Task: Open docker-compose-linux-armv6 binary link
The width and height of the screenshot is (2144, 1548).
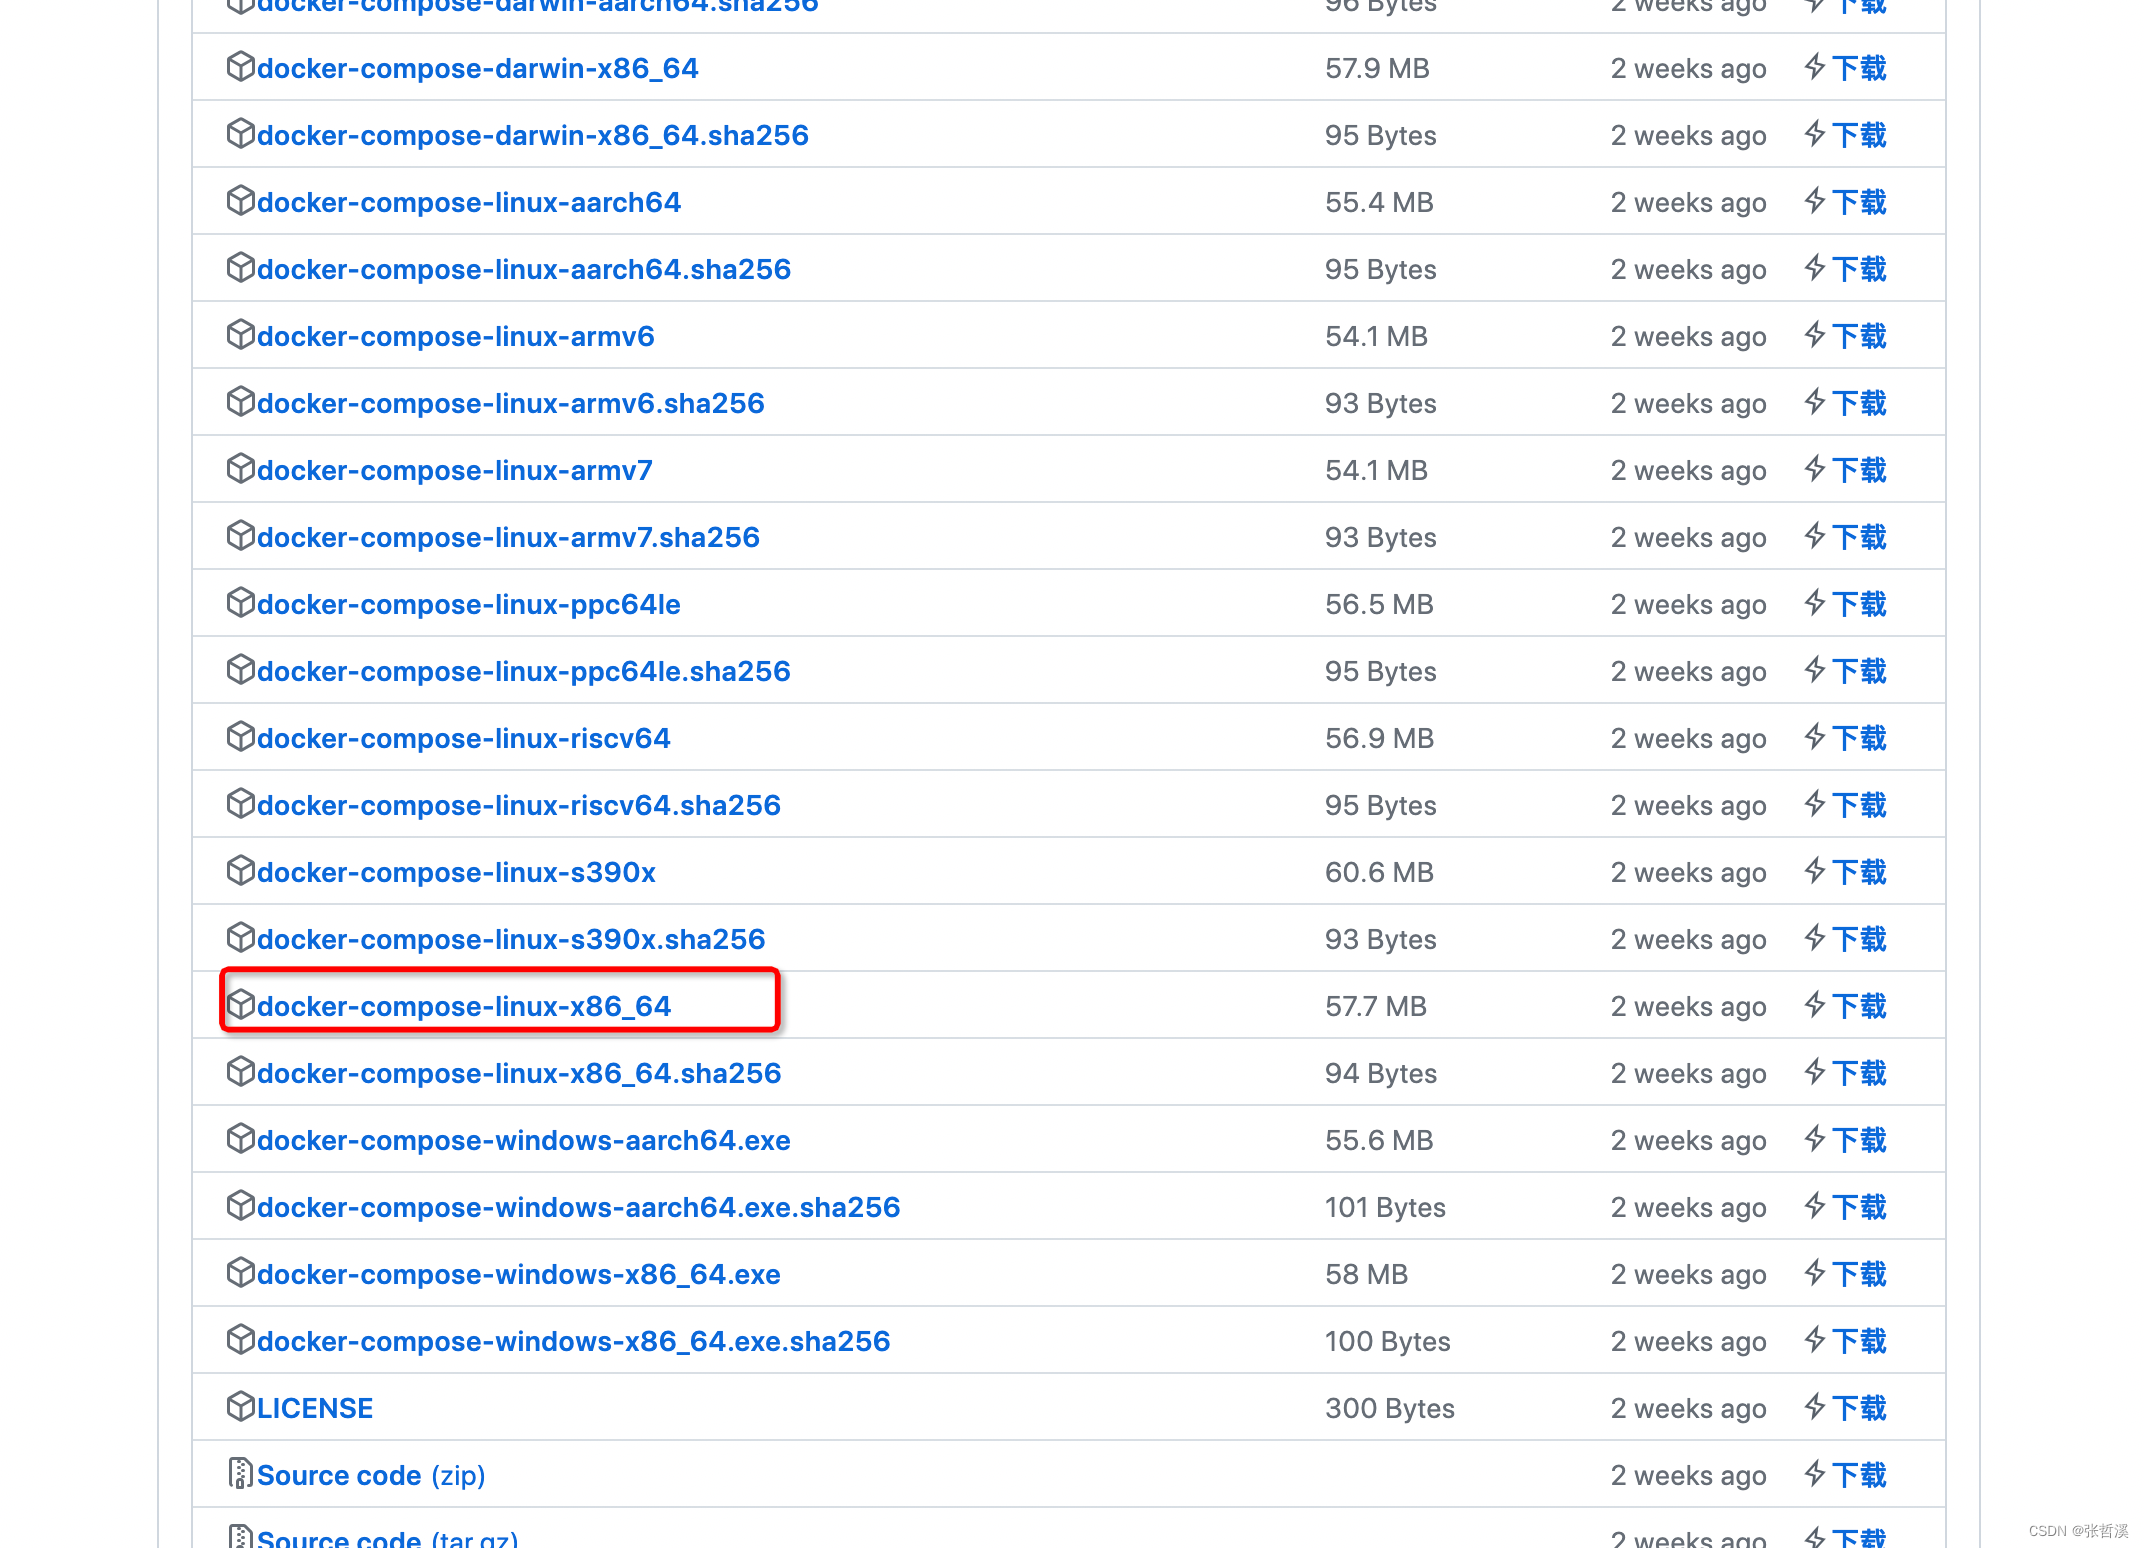Action: (x=455, y=336)
